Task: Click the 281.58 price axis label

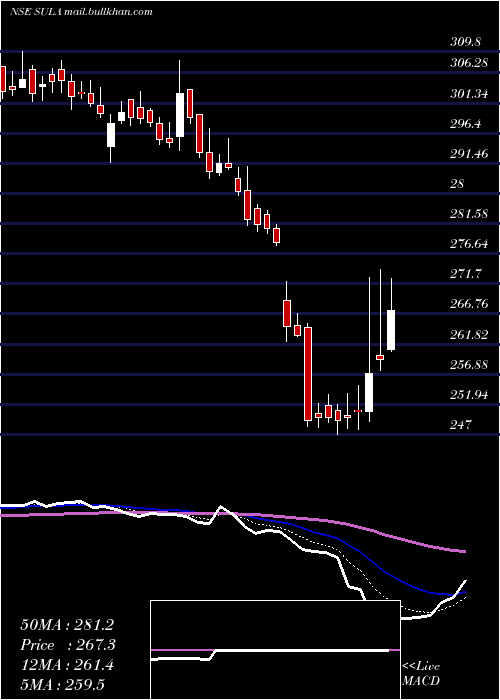Action: click(x=468, y=213)
